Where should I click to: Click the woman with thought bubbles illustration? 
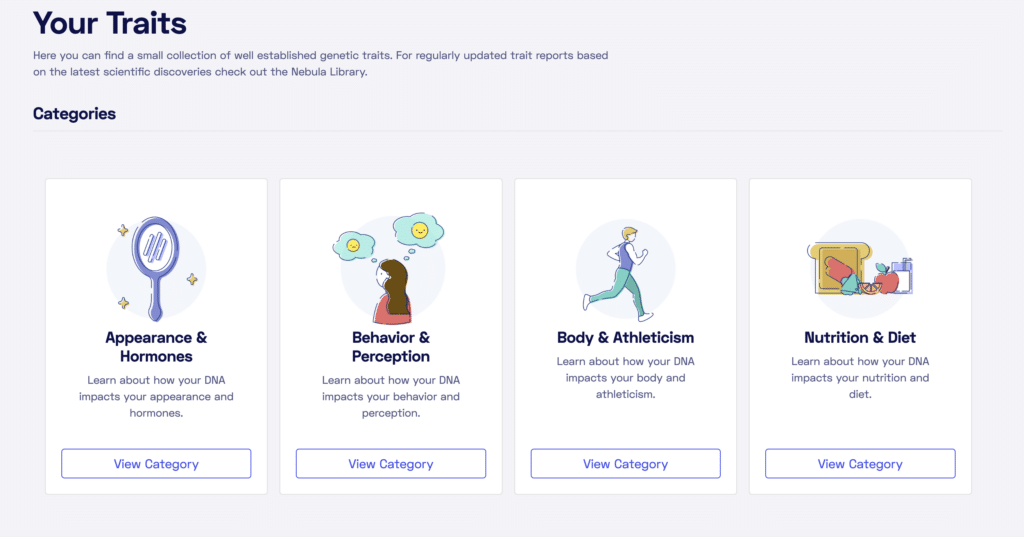point(391,268)
